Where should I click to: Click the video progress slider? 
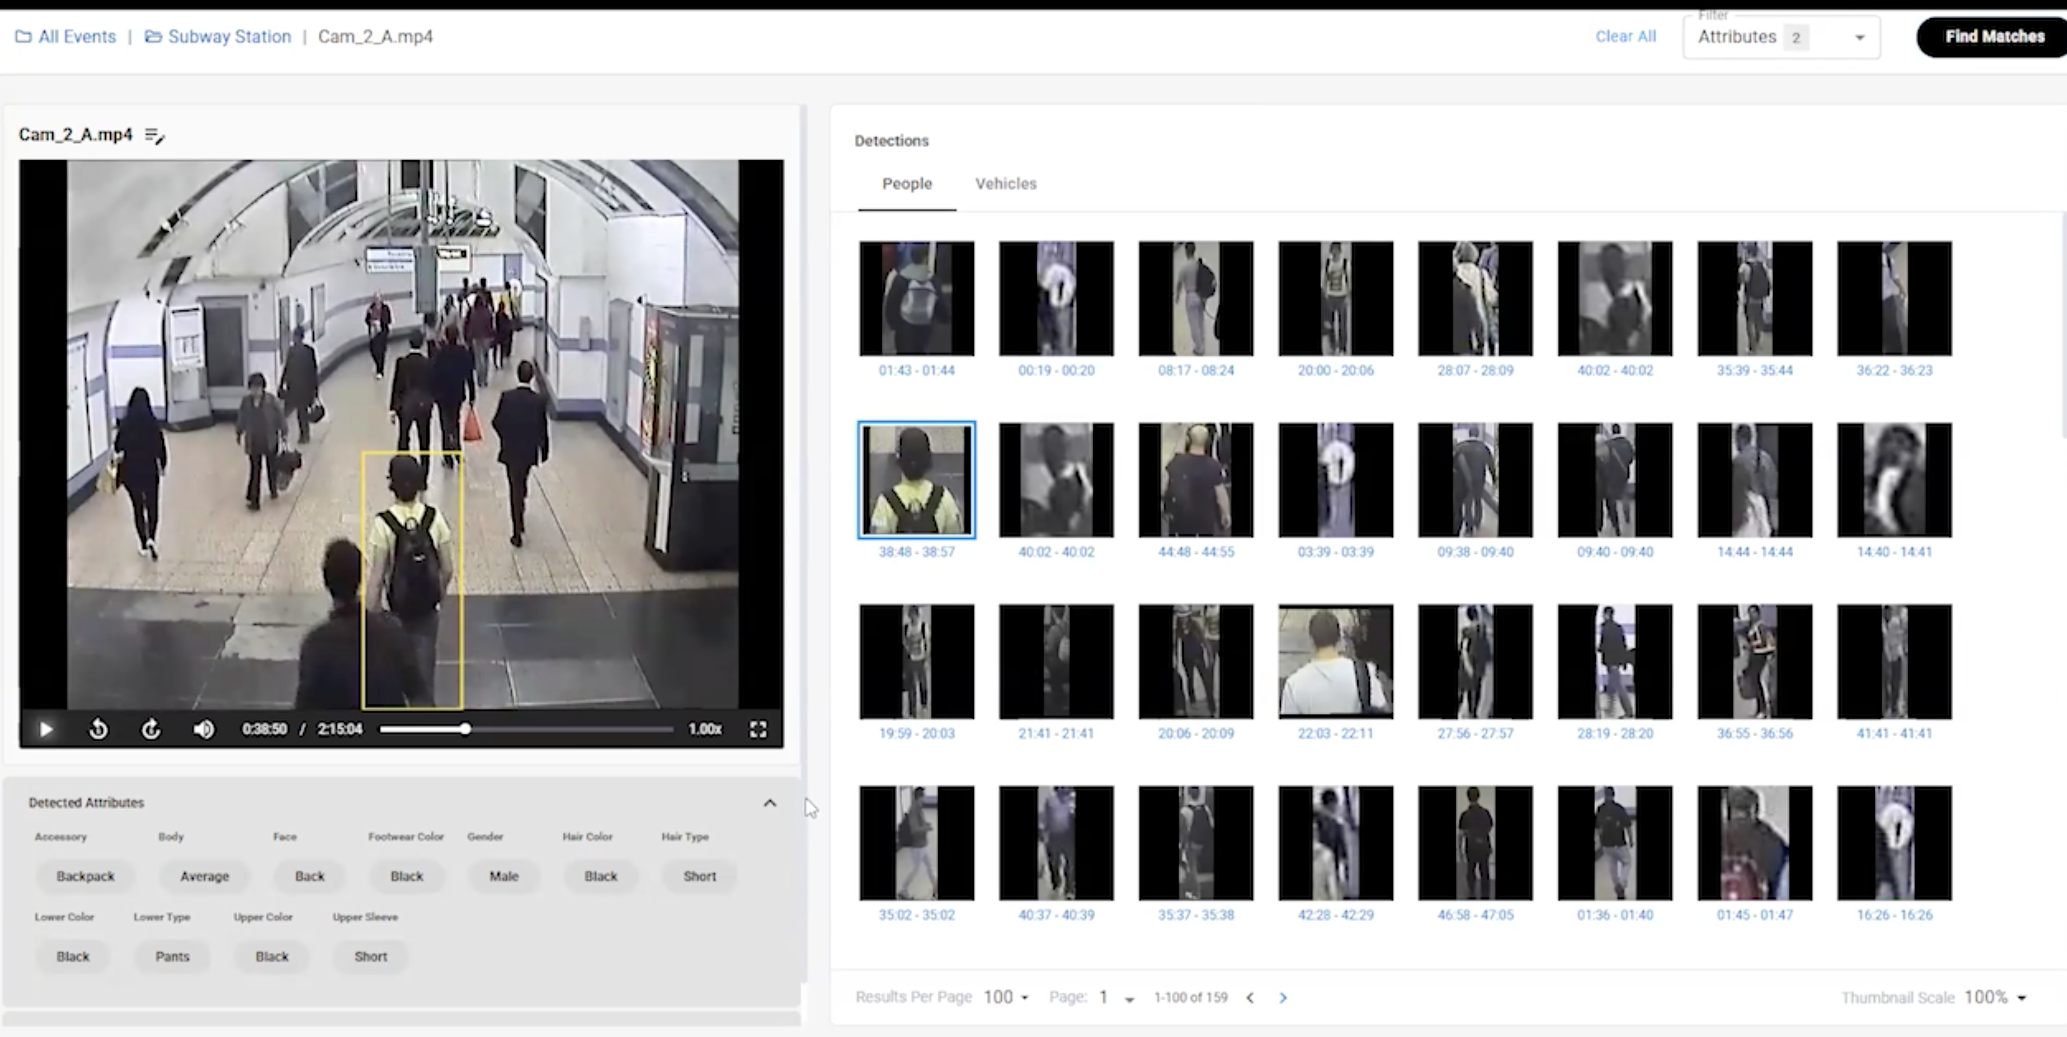pos(525,729)
